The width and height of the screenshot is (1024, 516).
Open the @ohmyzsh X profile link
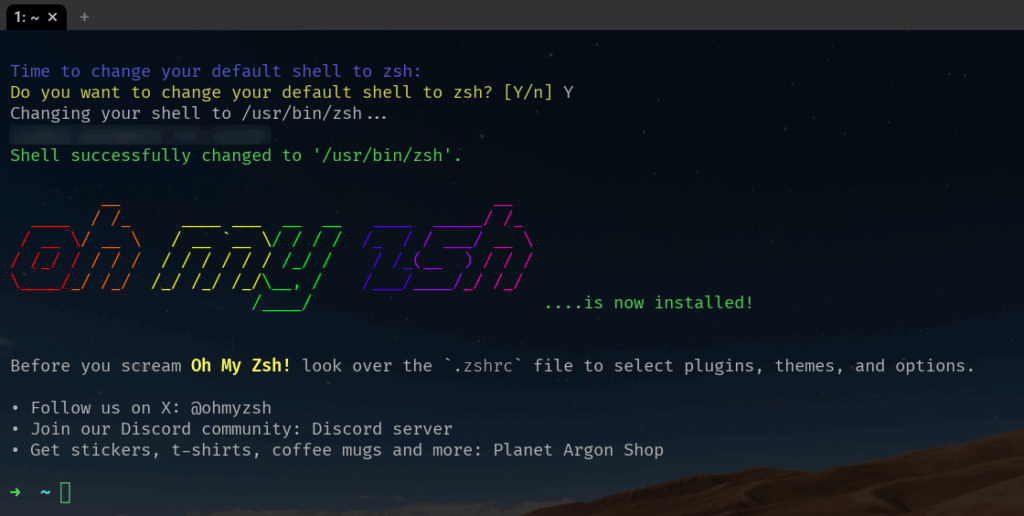point(231,408)
